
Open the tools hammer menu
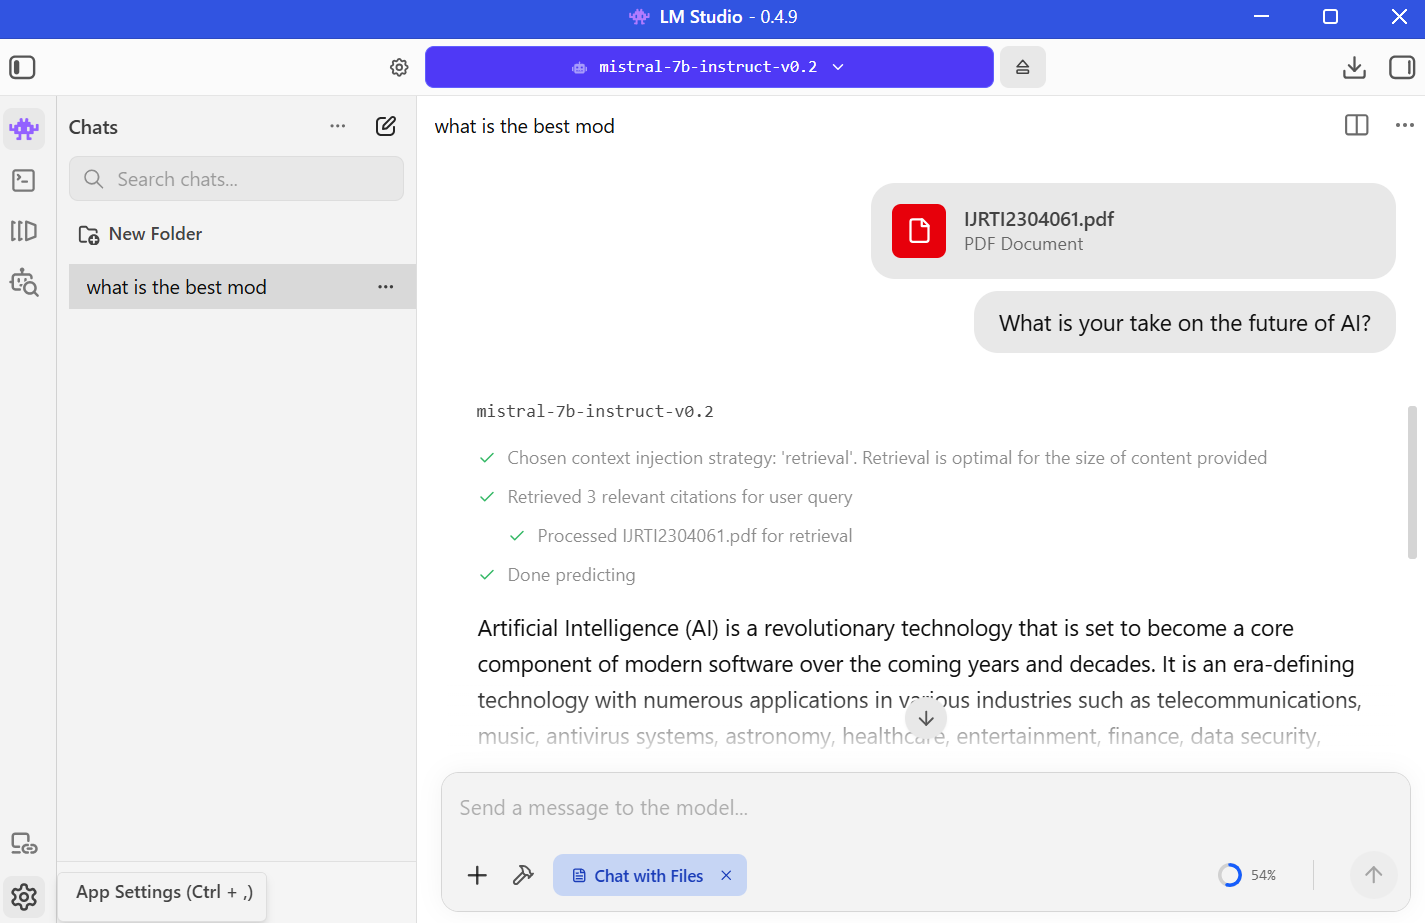coord(523,876)
